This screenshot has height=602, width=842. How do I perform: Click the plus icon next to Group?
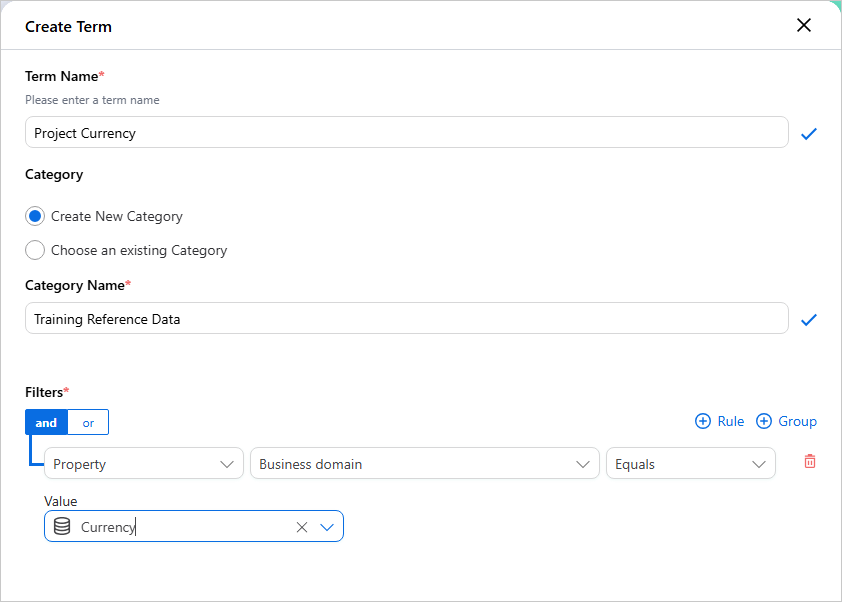764,421
